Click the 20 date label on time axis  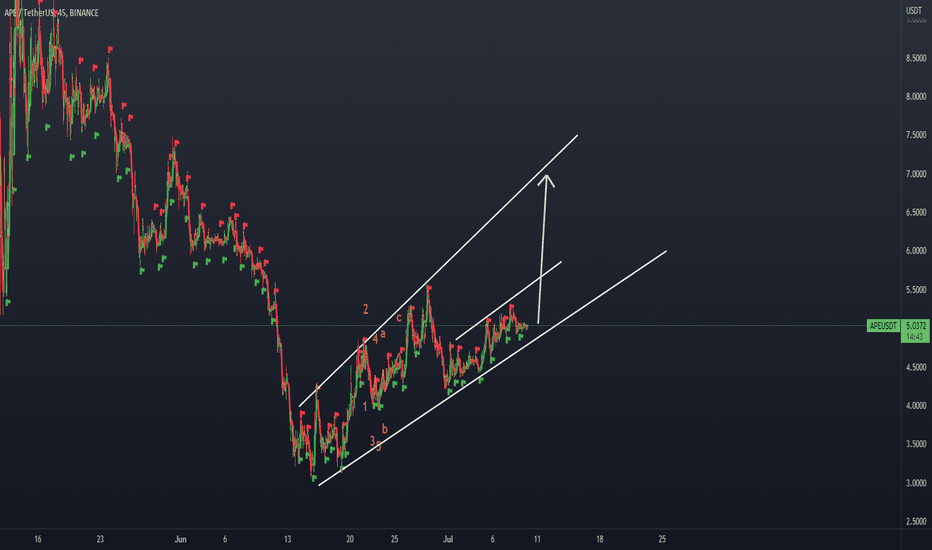[350, 539]
